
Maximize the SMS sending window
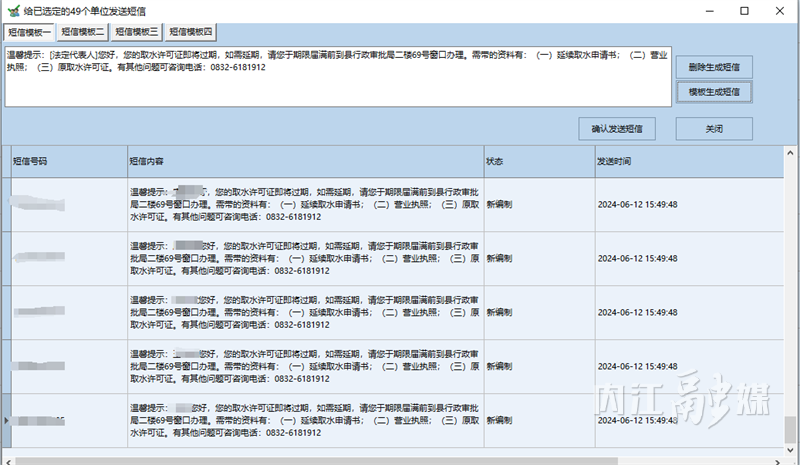point(743,10)
